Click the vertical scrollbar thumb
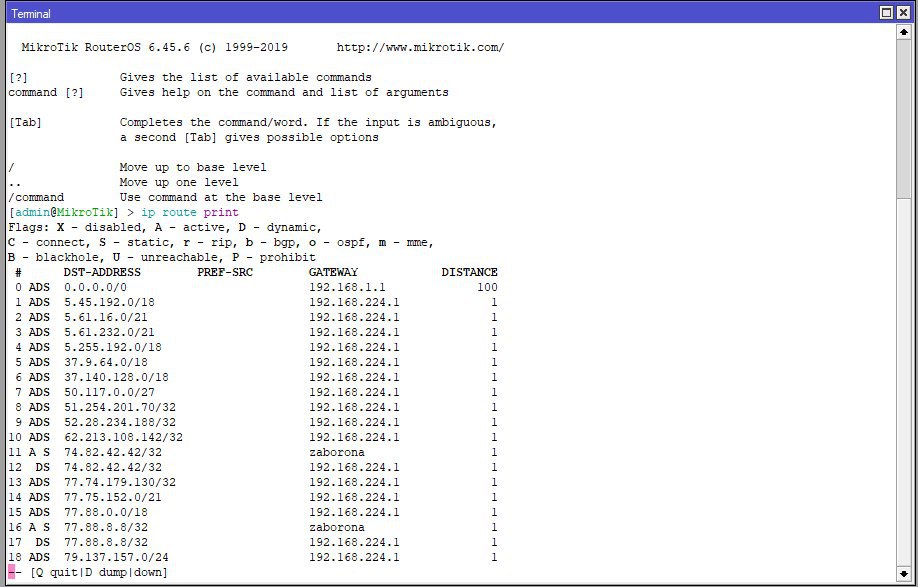Image resolution: width=918 pixels, height=587 pixels. tap(903, 120)
